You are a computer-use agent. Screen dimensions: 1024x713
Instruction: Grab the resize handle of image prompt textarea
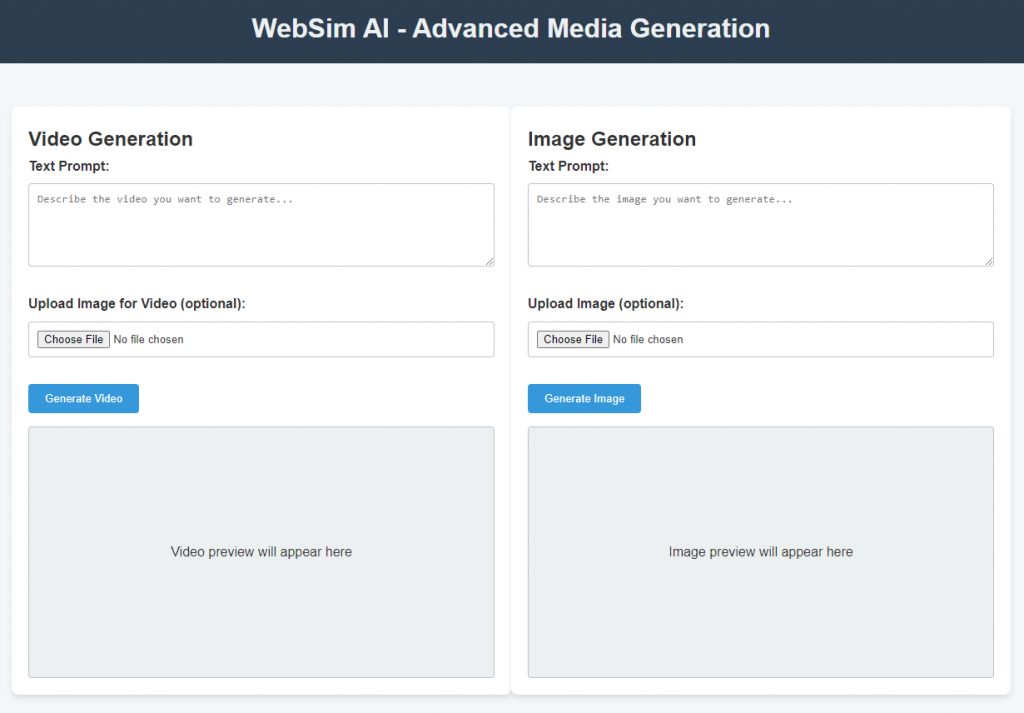pyautogui.click(x=988, y=261)
